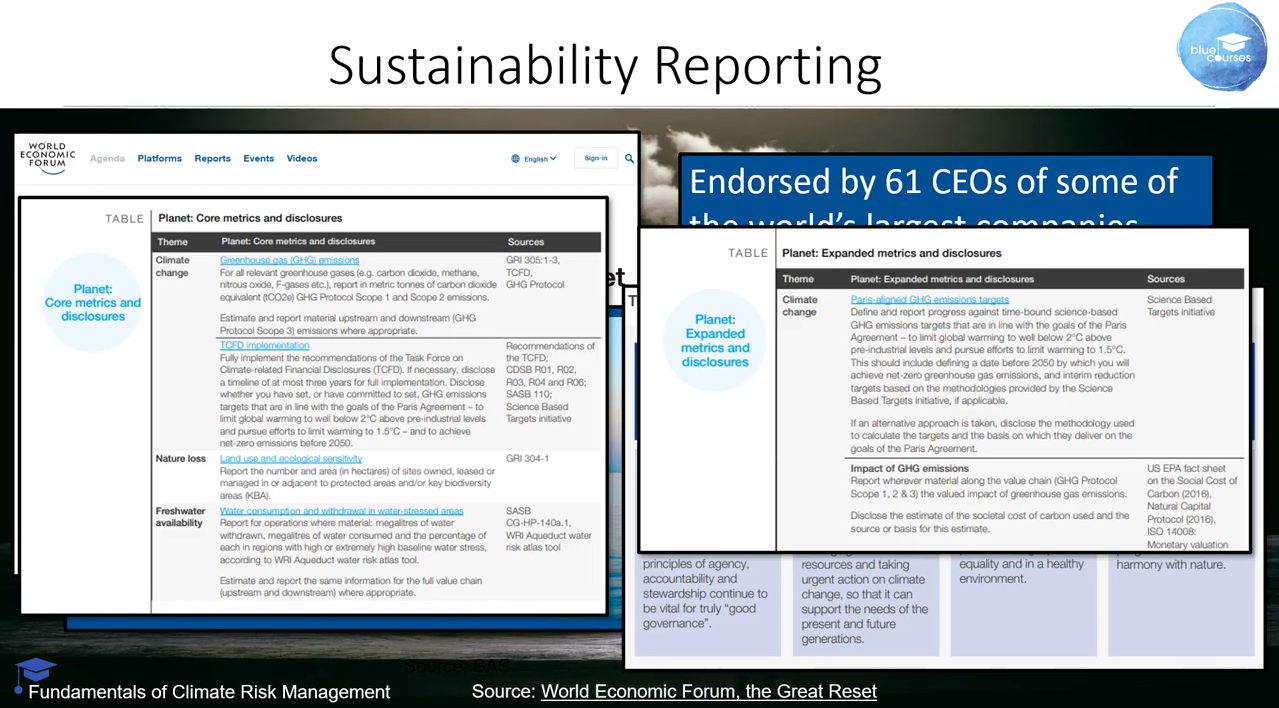Viewport: 1279px width, 708px height.
Task: Click the Planet: Expanded metrics circle badge
Action: [x=715, y=341]
